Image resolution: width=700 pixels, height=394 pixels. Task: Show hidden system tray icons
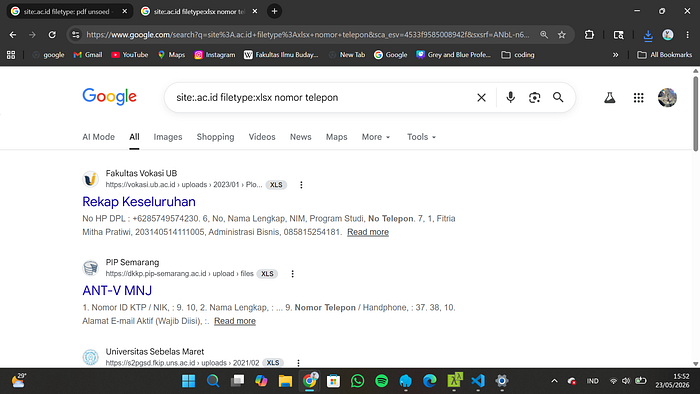[x=554, y=381]
